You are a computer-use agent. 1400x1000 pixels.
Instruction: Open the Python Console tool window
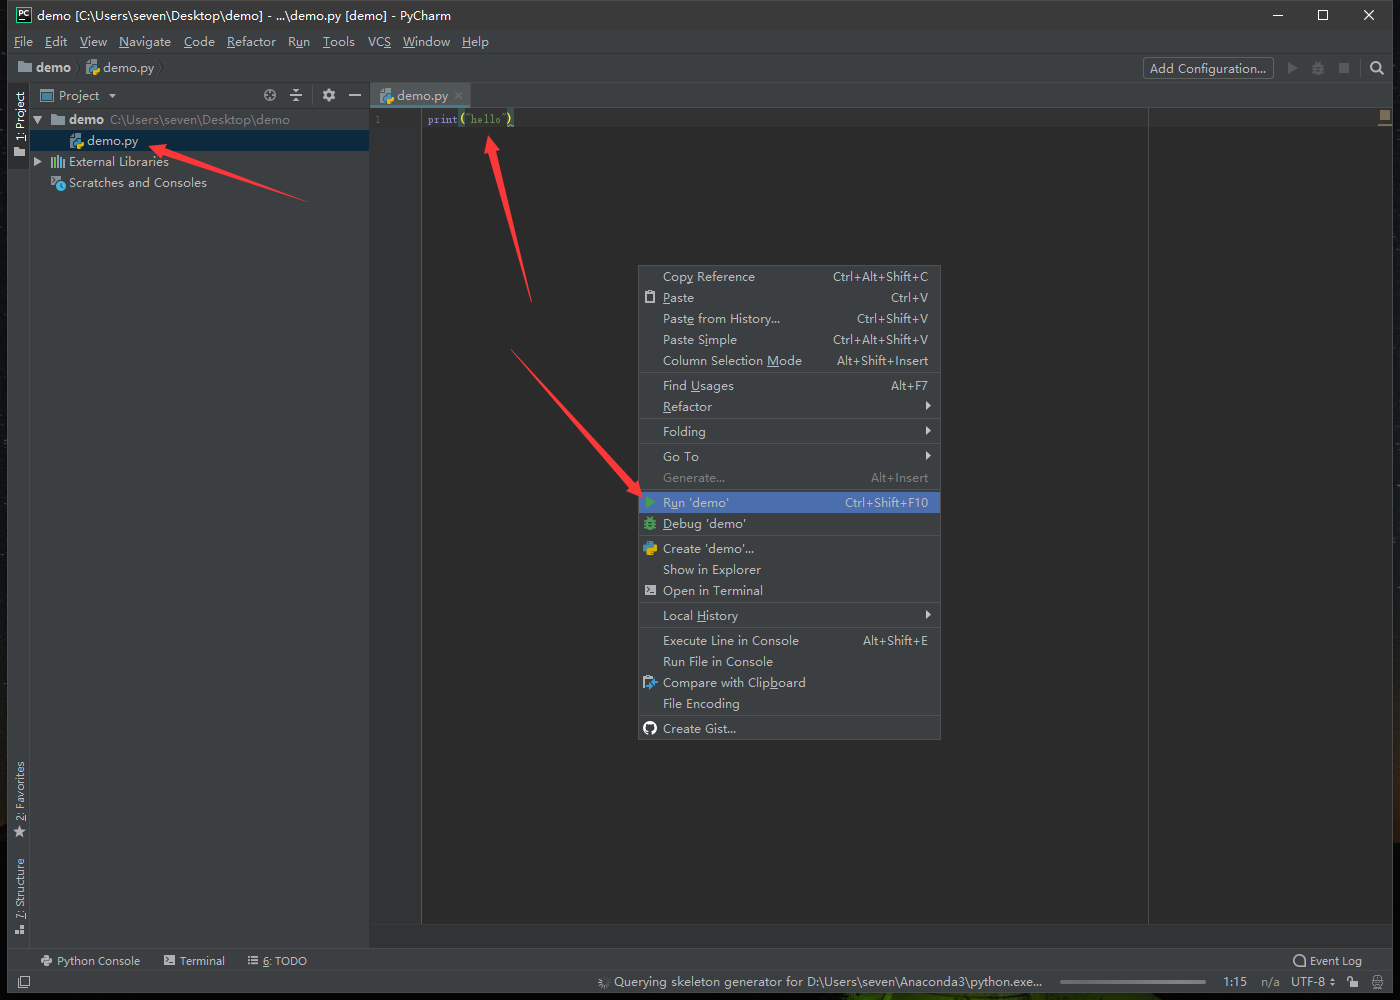(90, 961)
